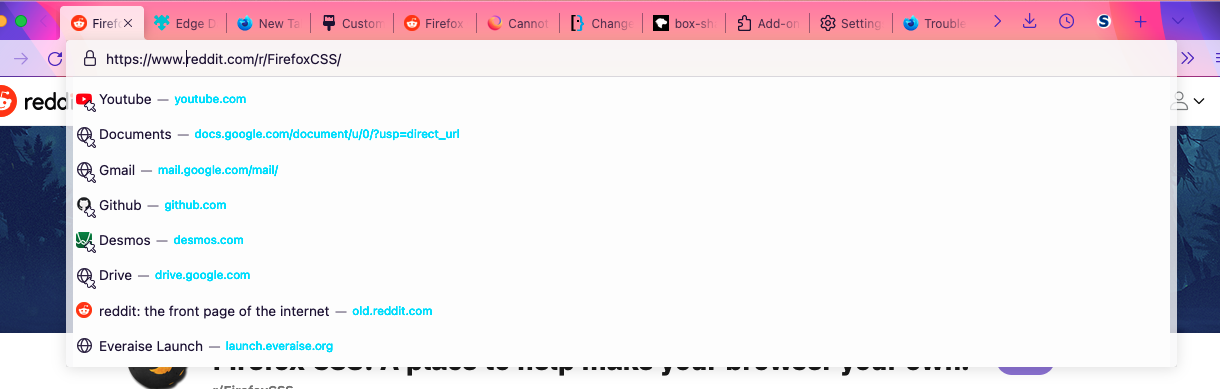Open the History clock icon
The width and height of the screenshot is (1220, 389).
coord(1066,21)
